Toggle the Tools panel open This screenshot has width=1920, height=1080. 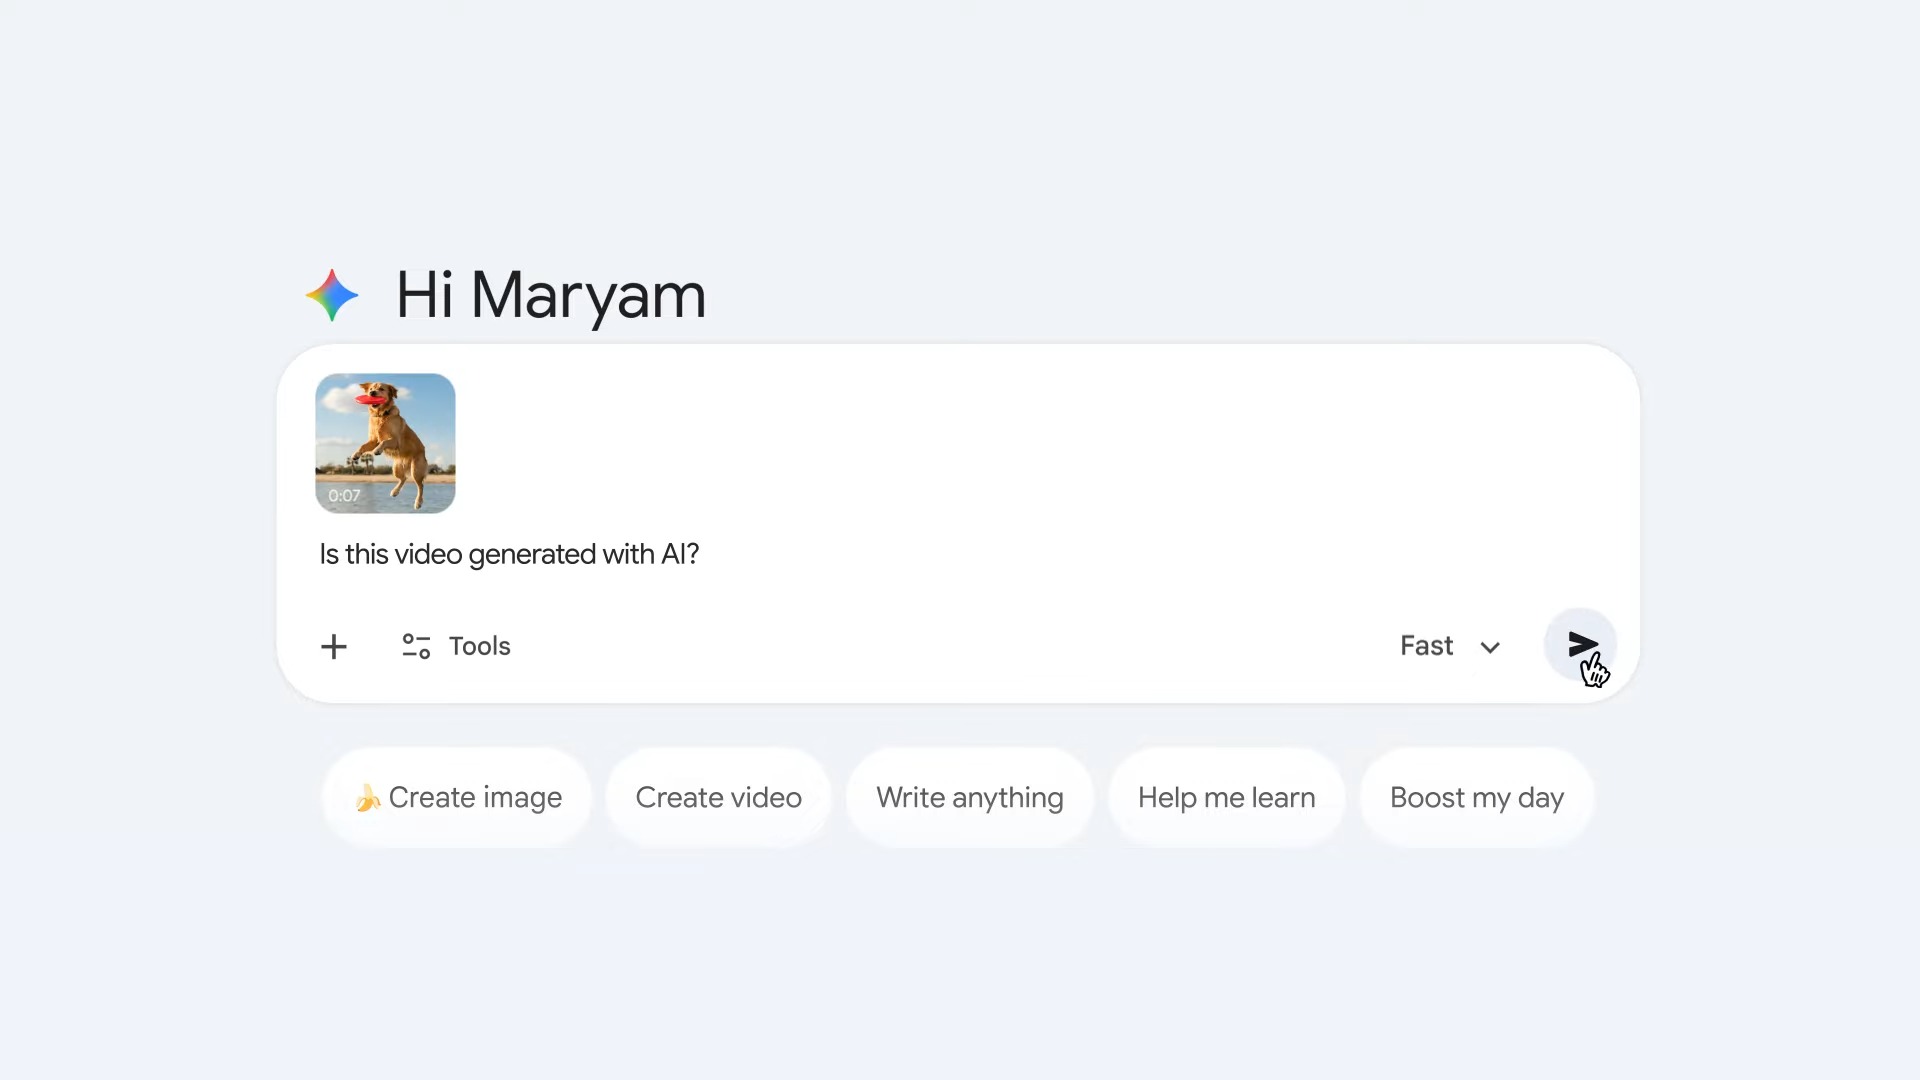pos(454,646)
